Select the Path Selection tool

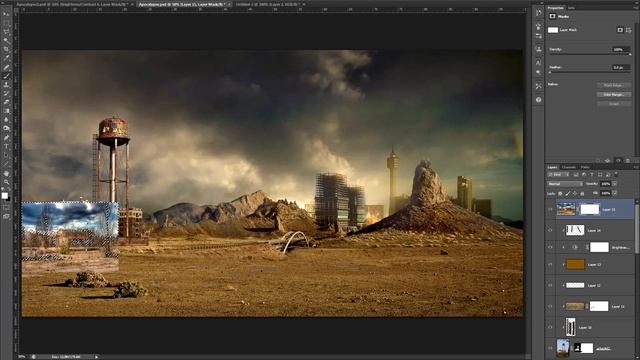(6, 155)
